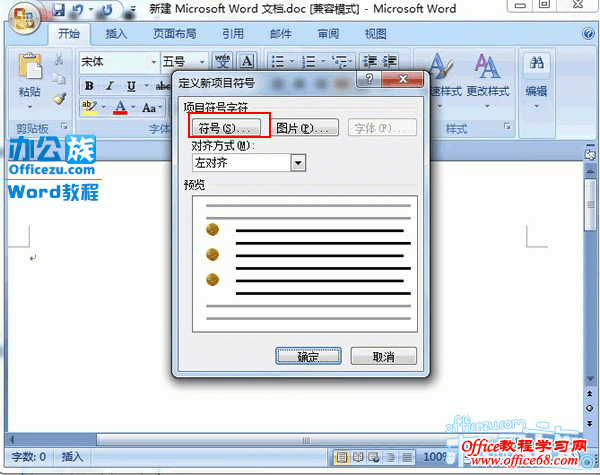Apply numbered list formatting
The width and height of the screenshot is (600, 475).
(x=308, y=61)
